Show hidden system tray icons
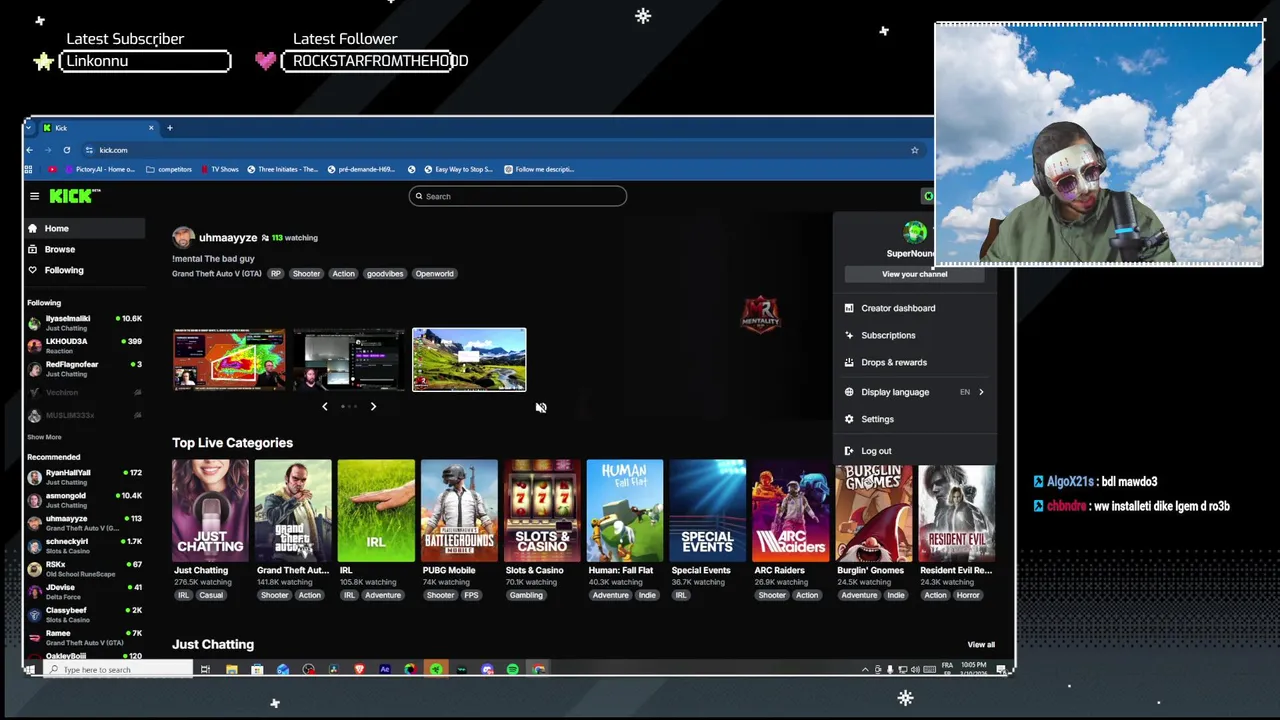 (x=865, y=669)
